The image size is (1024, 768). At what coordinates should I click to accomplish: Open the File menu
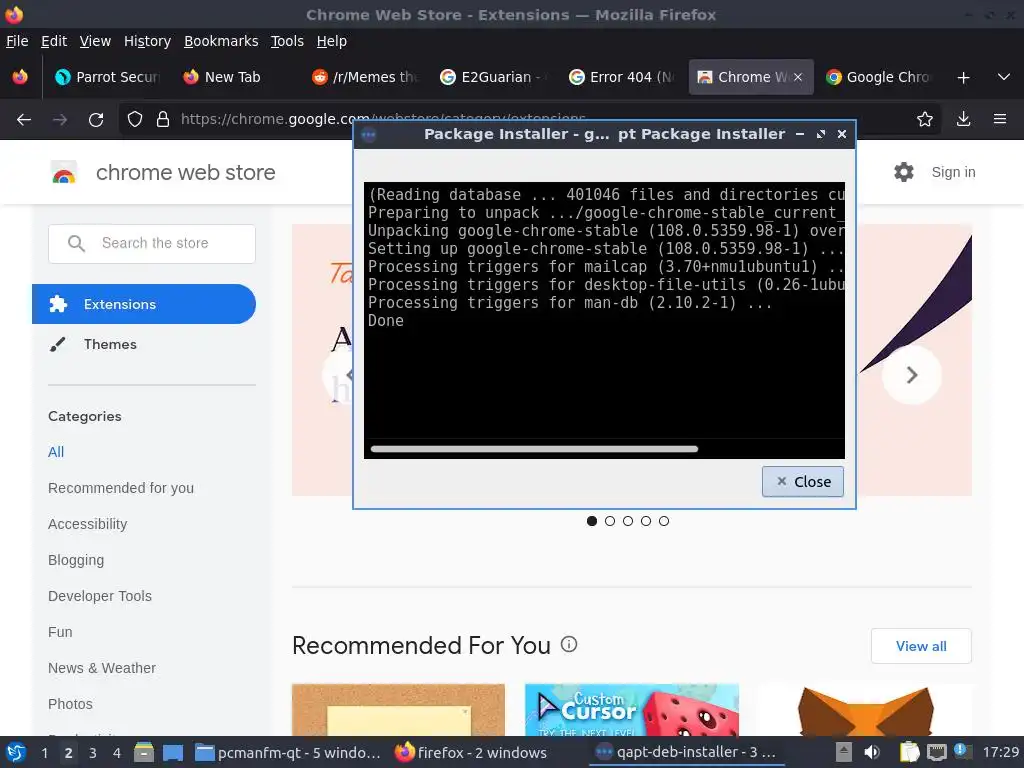[17, 41]
